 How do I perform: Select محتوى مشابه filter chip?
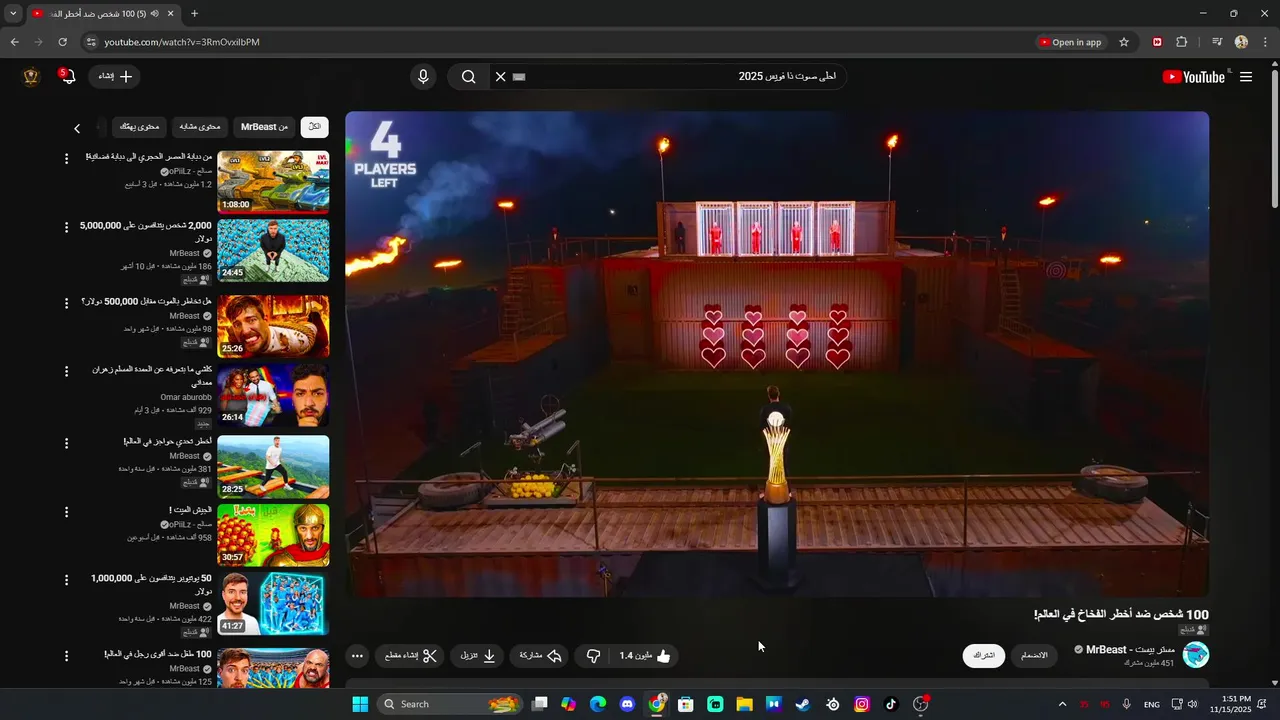click(200, 127)
